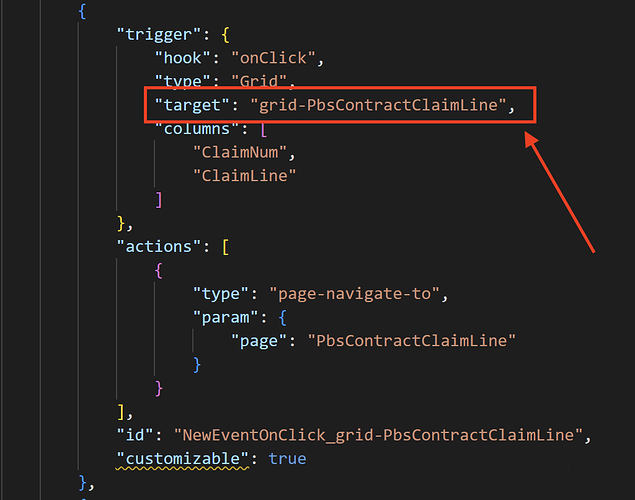This screenshot has height=500, width=635.
Task: Click the closing bracket of the columns array
Action: tap(159, 200)
